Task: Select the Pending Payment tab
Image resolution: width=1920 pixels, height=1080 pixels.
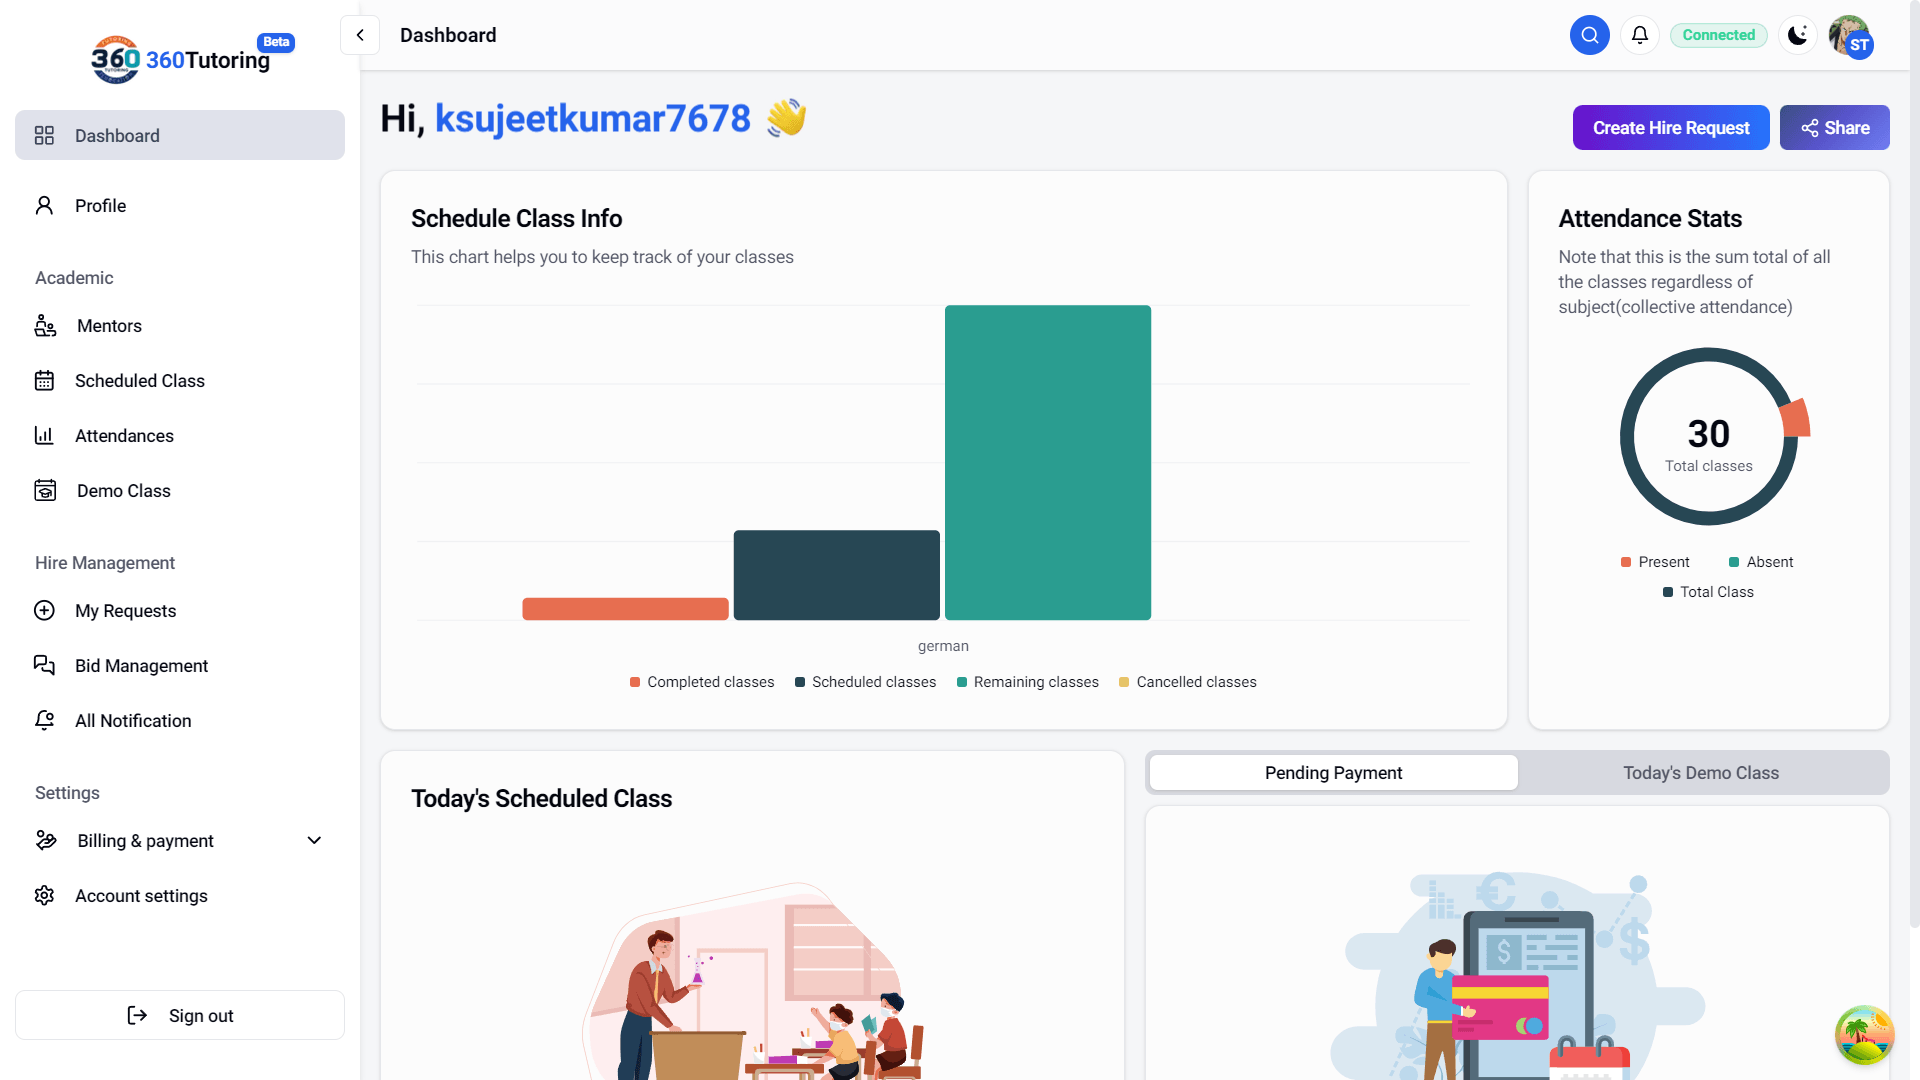Action: click(x=1333, y=773)
